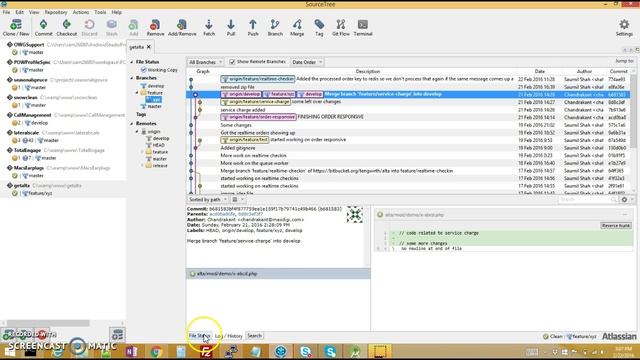
Task: Open the file list view mode dropdown
Action: tap(238, 200)
